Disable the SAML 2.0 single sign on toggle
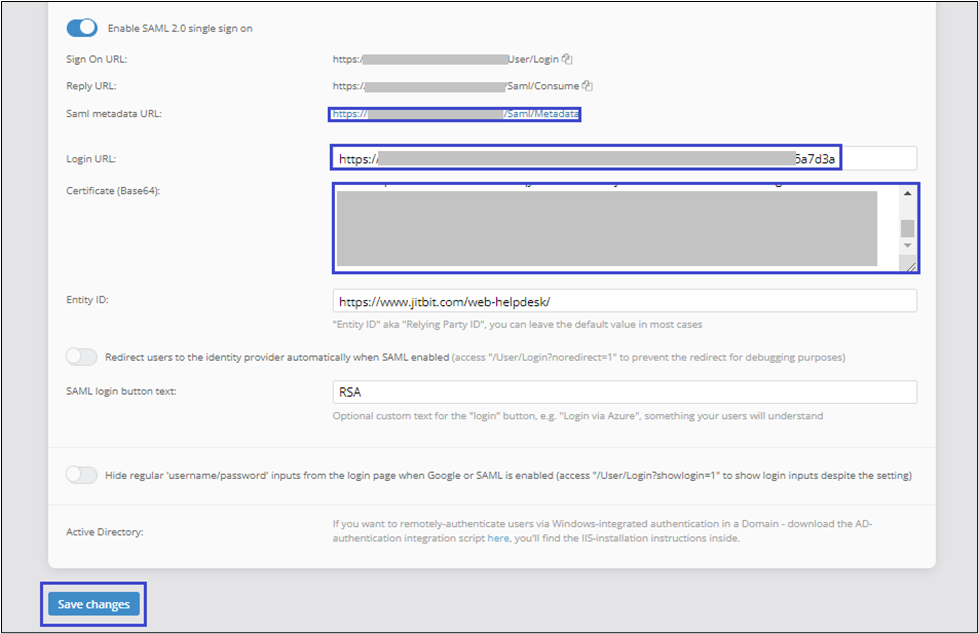979x634 pixels. pyautogui.click(x=82, y=28)
